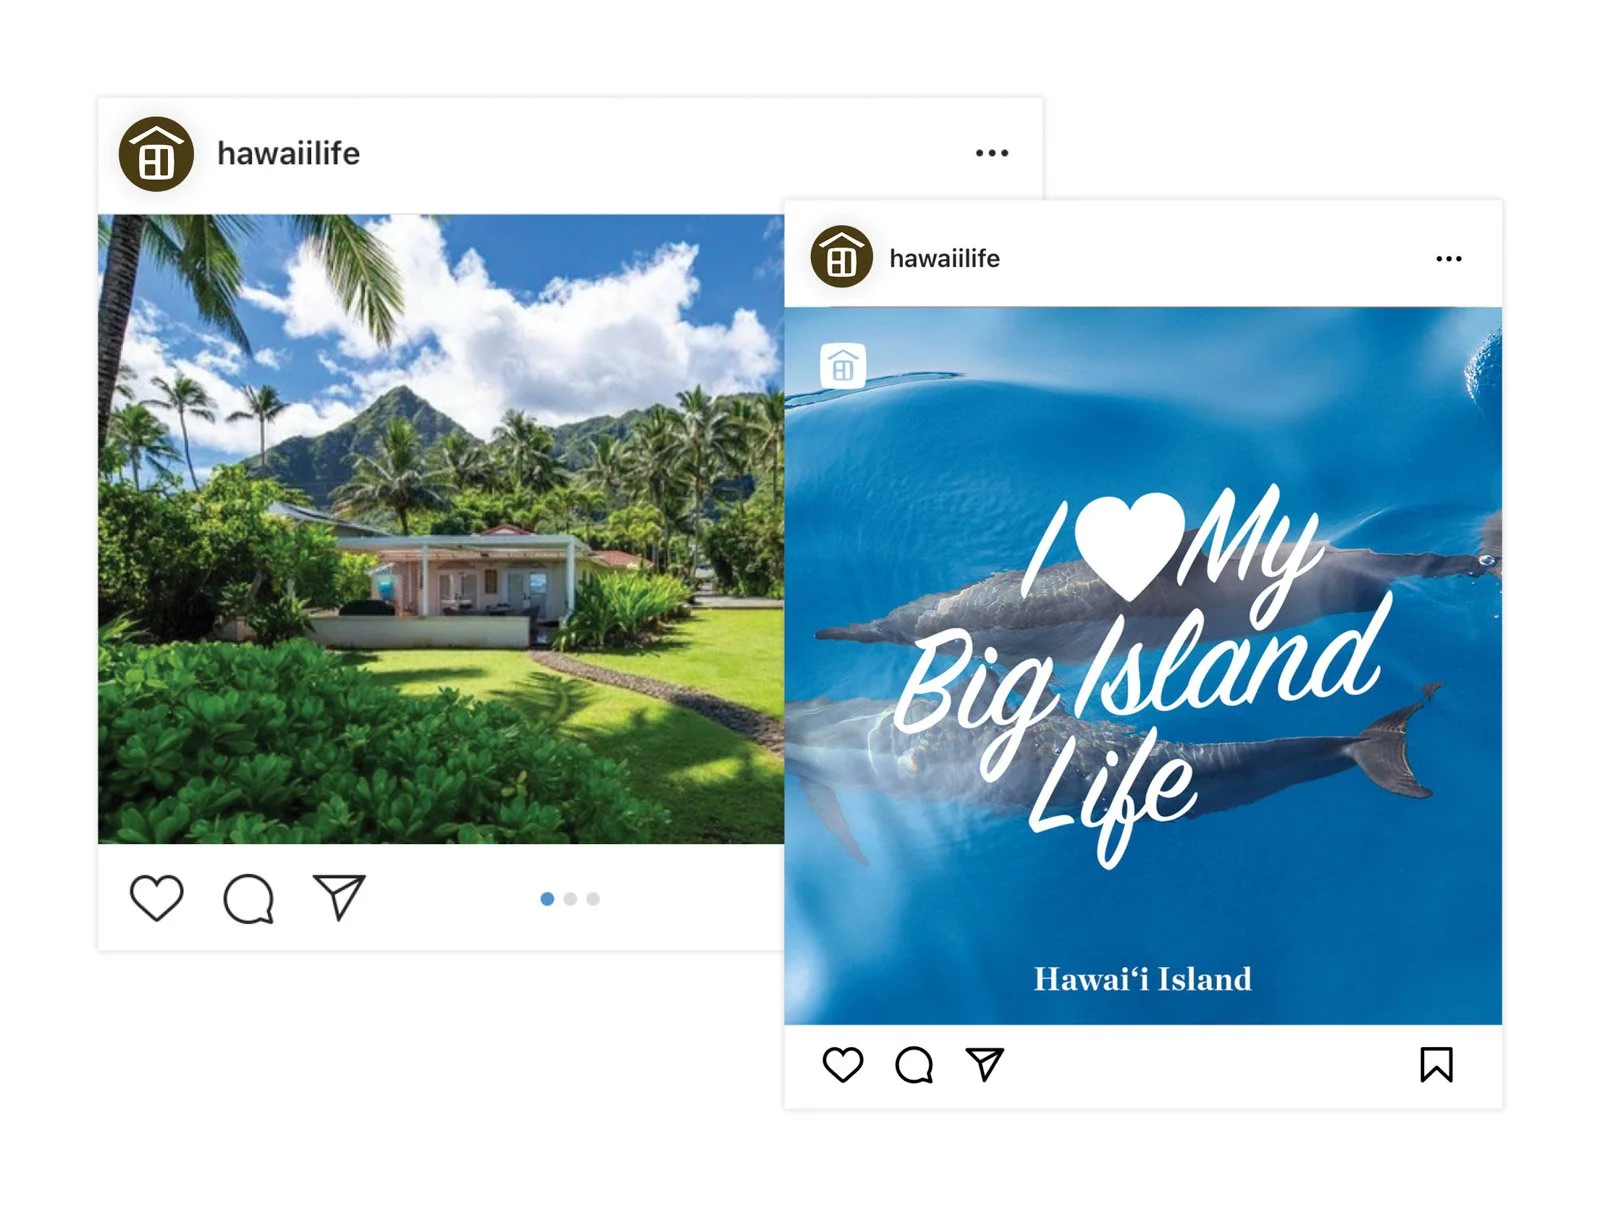The image size is (1600, 1207).
Task: Share the Big Island Life dolphin post
Action: pyautogui.click(x=985, y=1064)
